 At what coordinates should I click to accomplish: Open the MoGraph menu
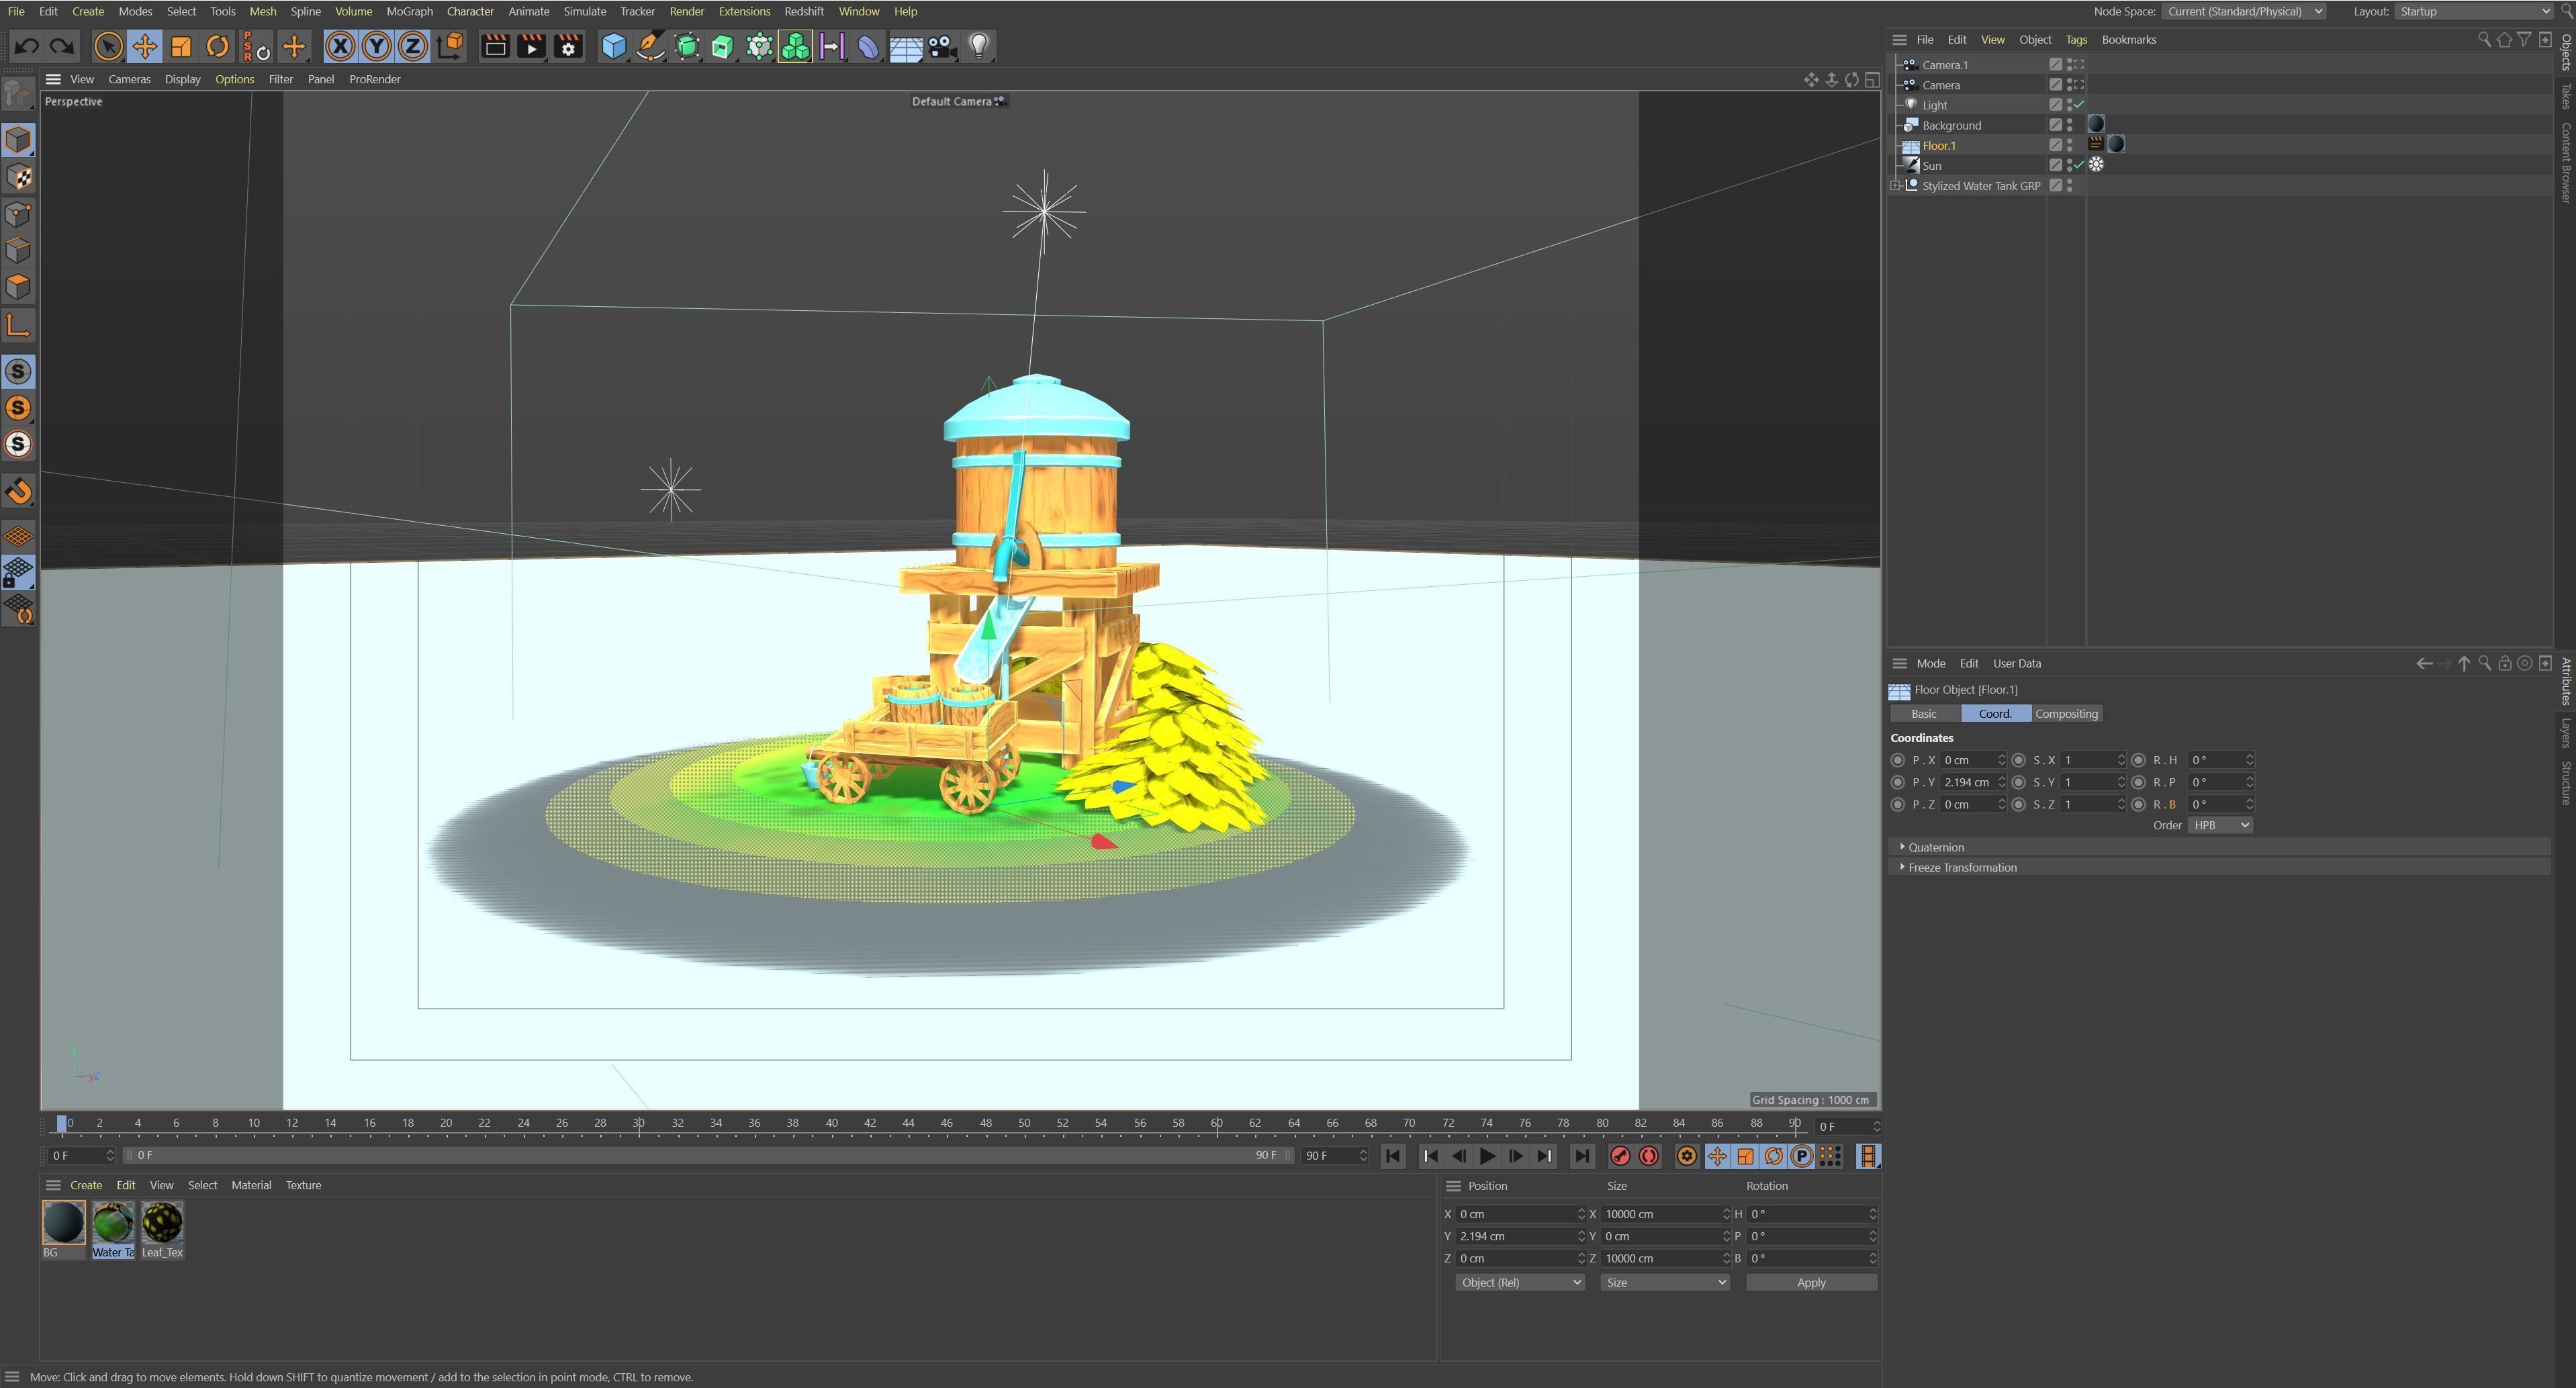point(409,11)
